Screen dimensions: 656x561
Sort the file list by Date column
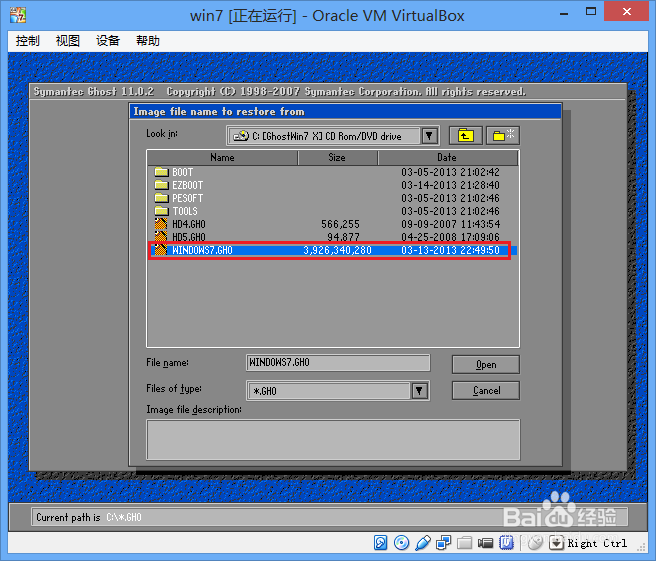coord(447,158)
